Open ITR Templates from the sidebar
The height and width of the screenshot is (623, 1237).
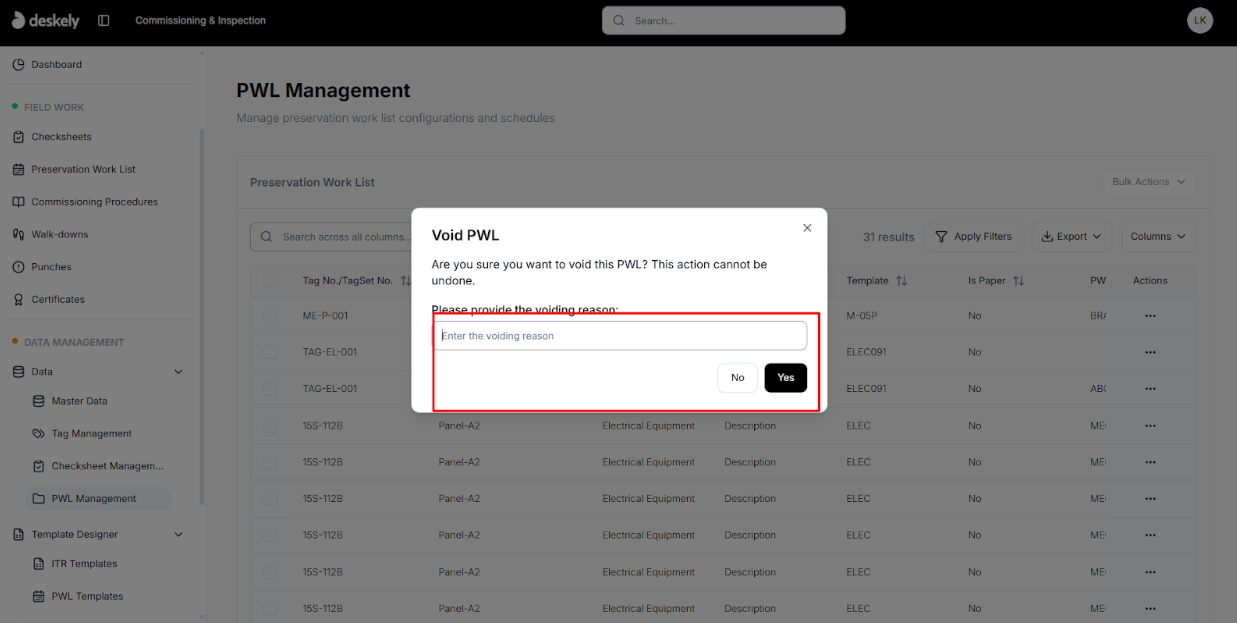coord(85,563)
